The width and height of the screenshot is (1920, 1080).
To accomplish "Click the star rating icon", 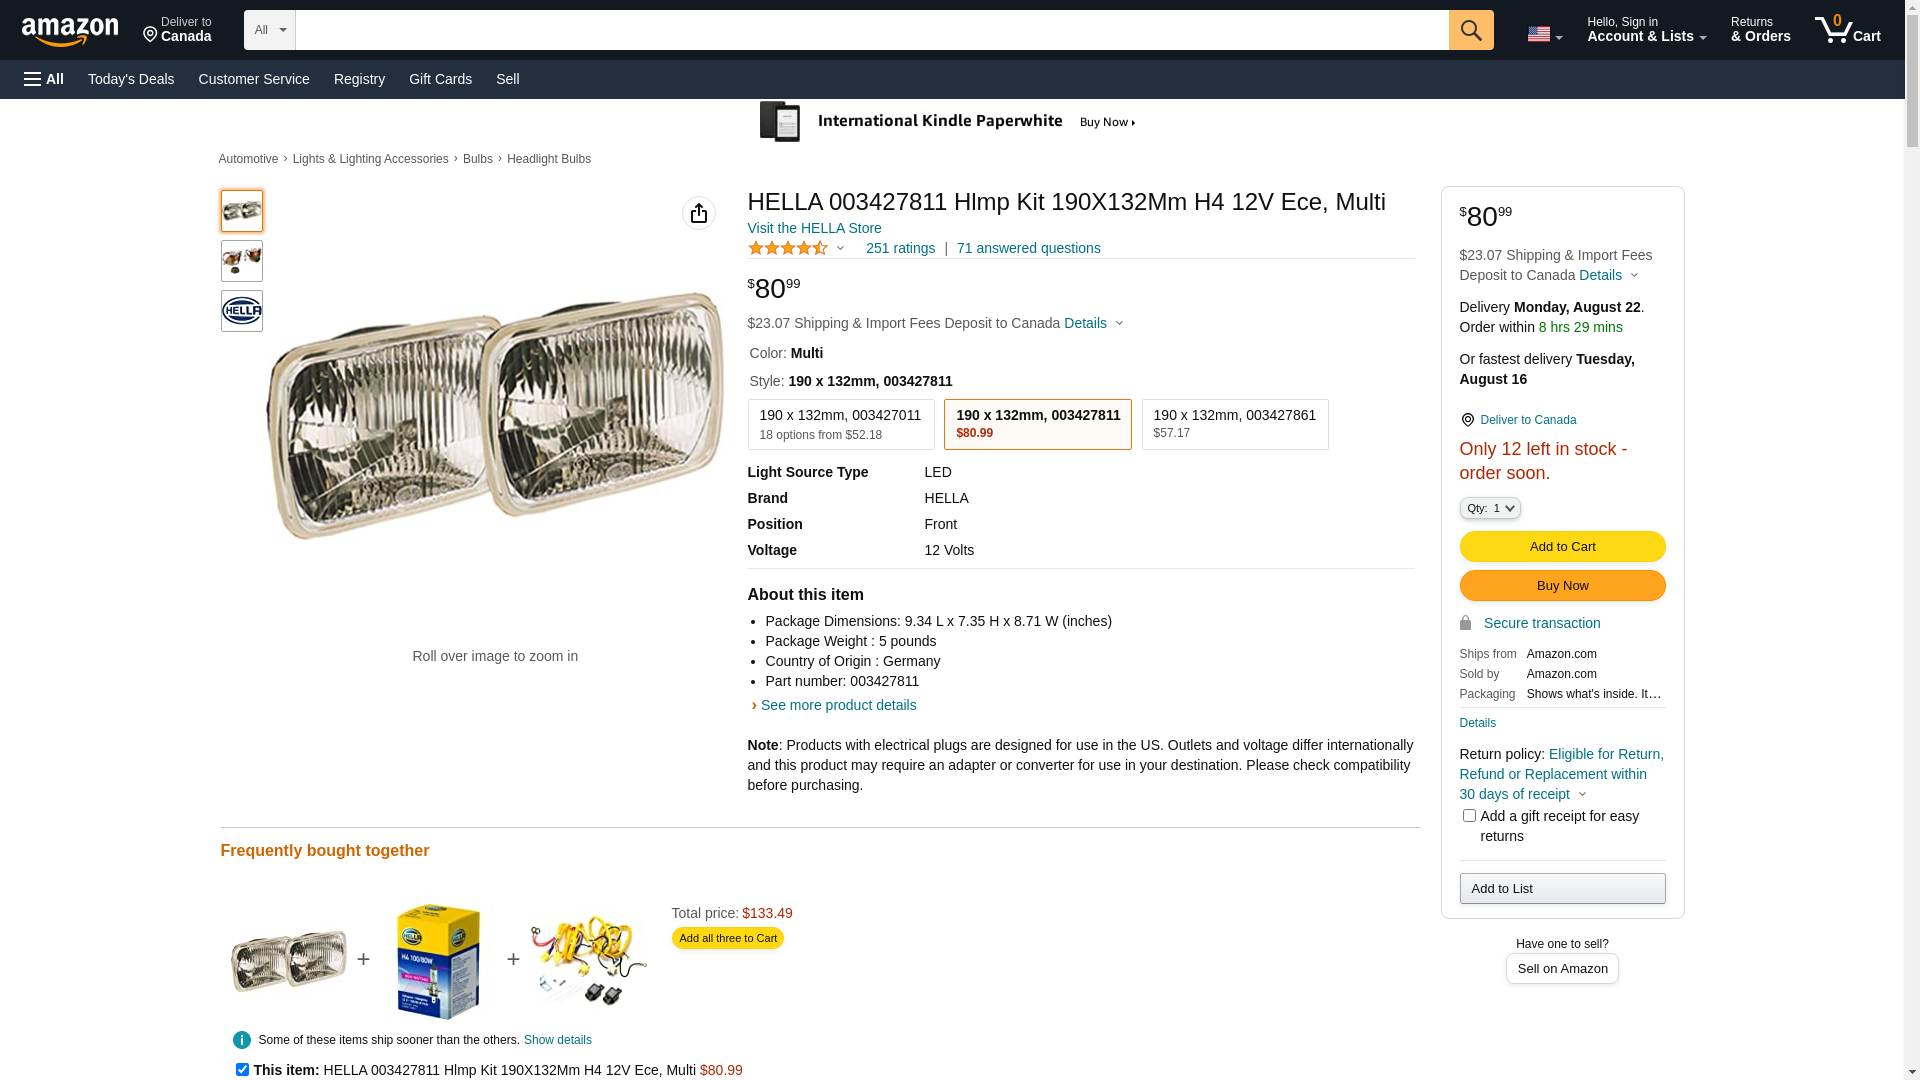I will point(788,248).
